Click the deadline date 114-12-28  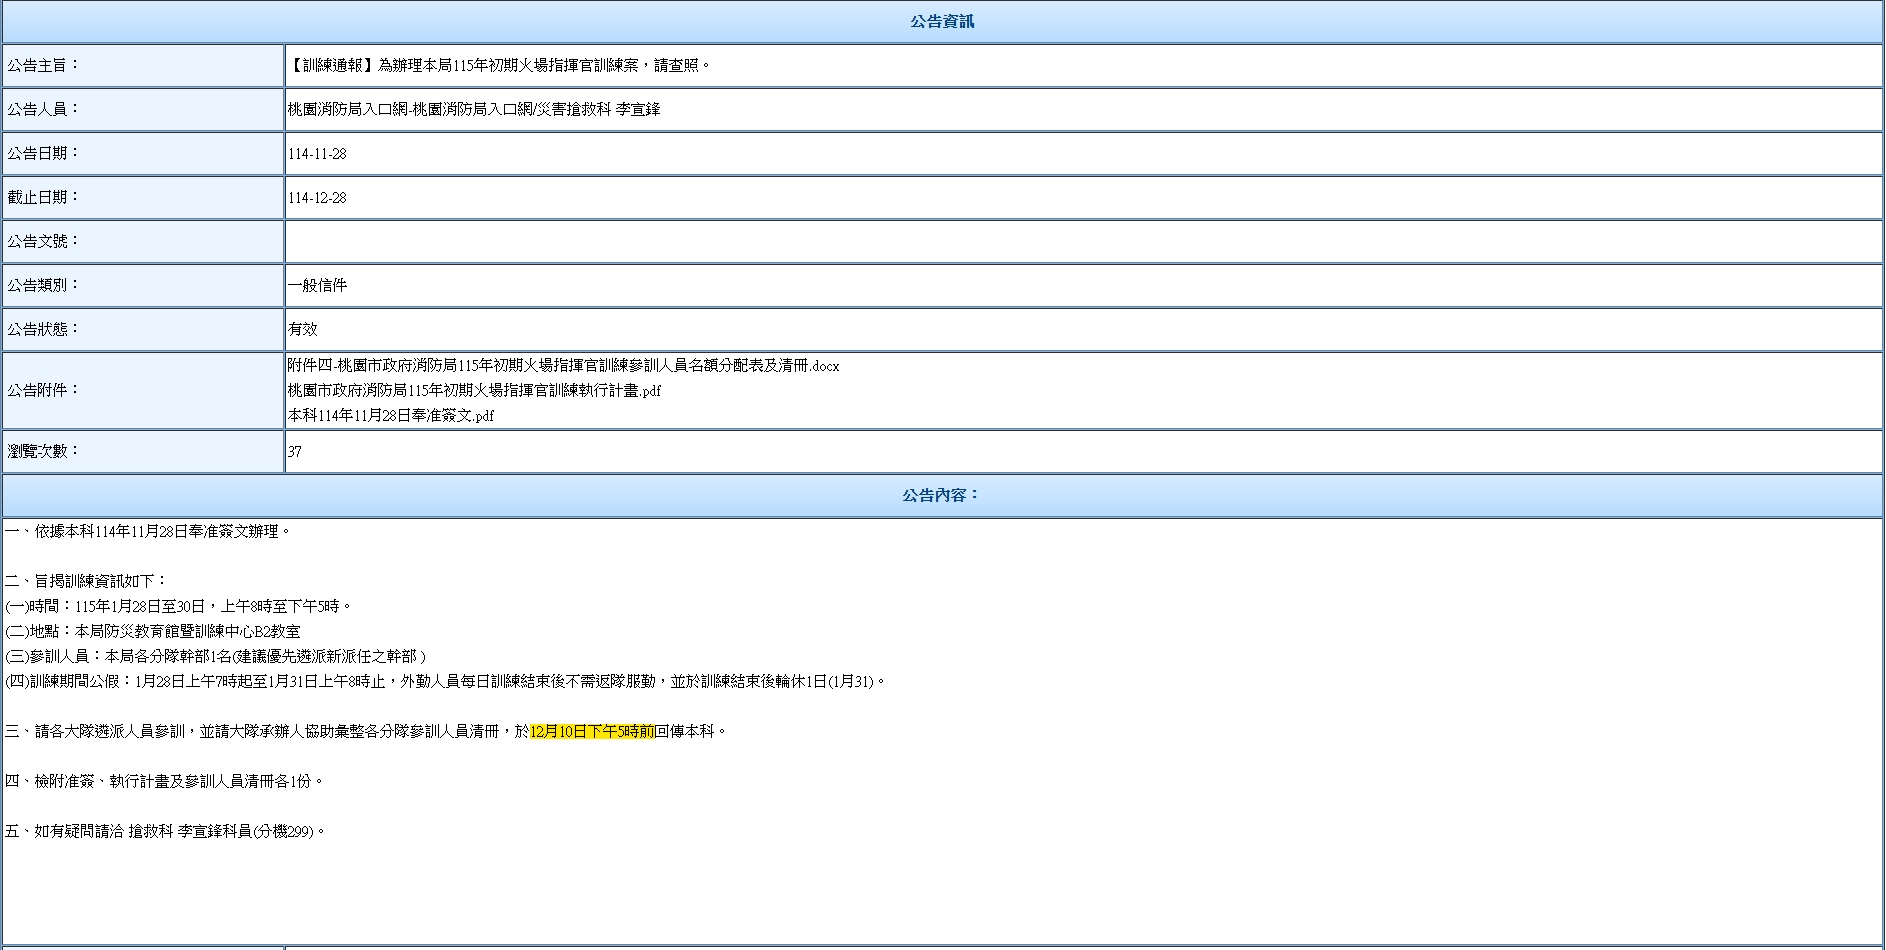317,198
